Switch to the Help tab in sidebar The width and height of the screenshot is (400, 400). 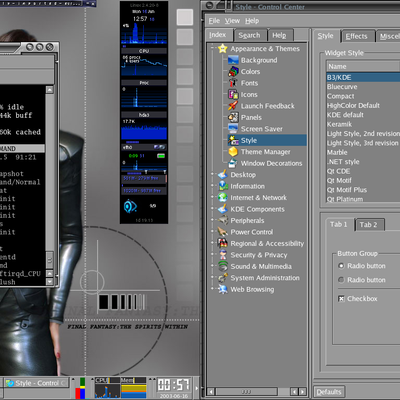tap(279, 35)
